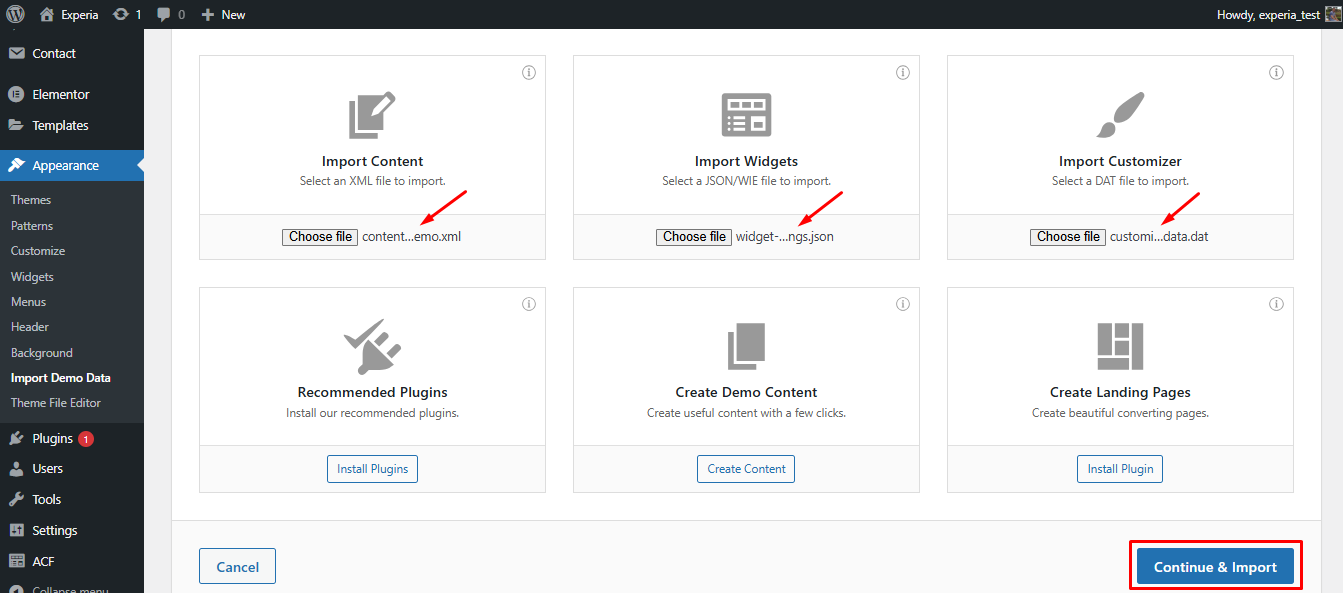Open the Customize submenu item
1343x593 pixels.
coord(38,251)
